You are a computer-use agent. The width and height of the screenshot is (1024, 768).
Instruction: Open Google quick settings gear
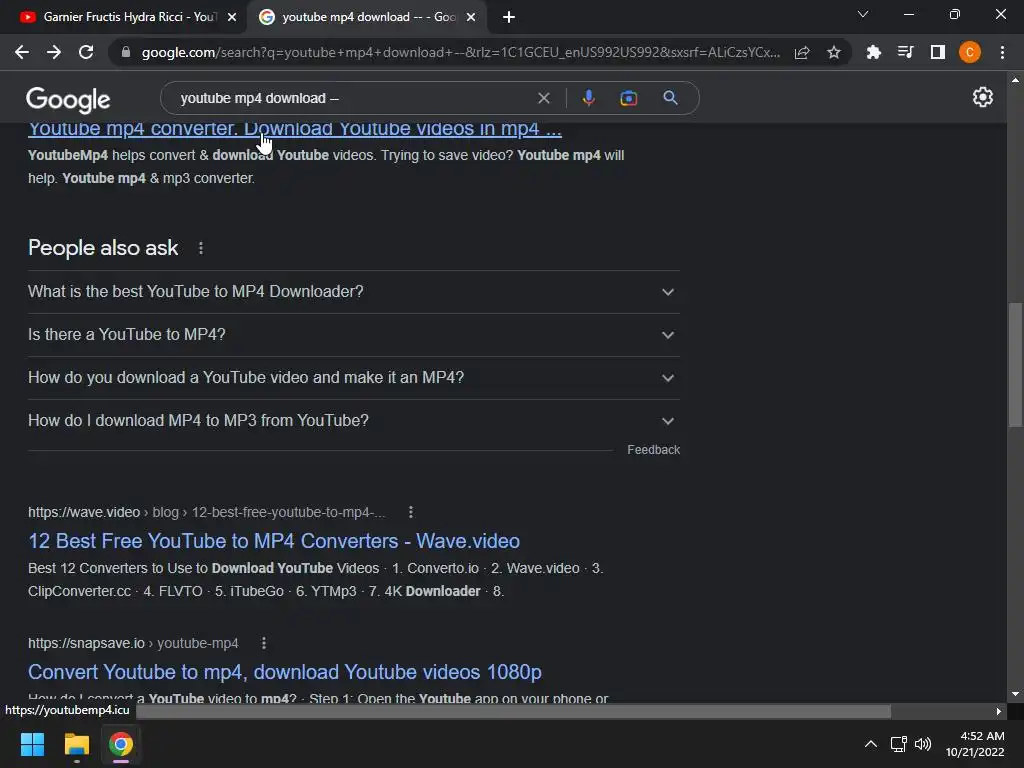point(983,97)
